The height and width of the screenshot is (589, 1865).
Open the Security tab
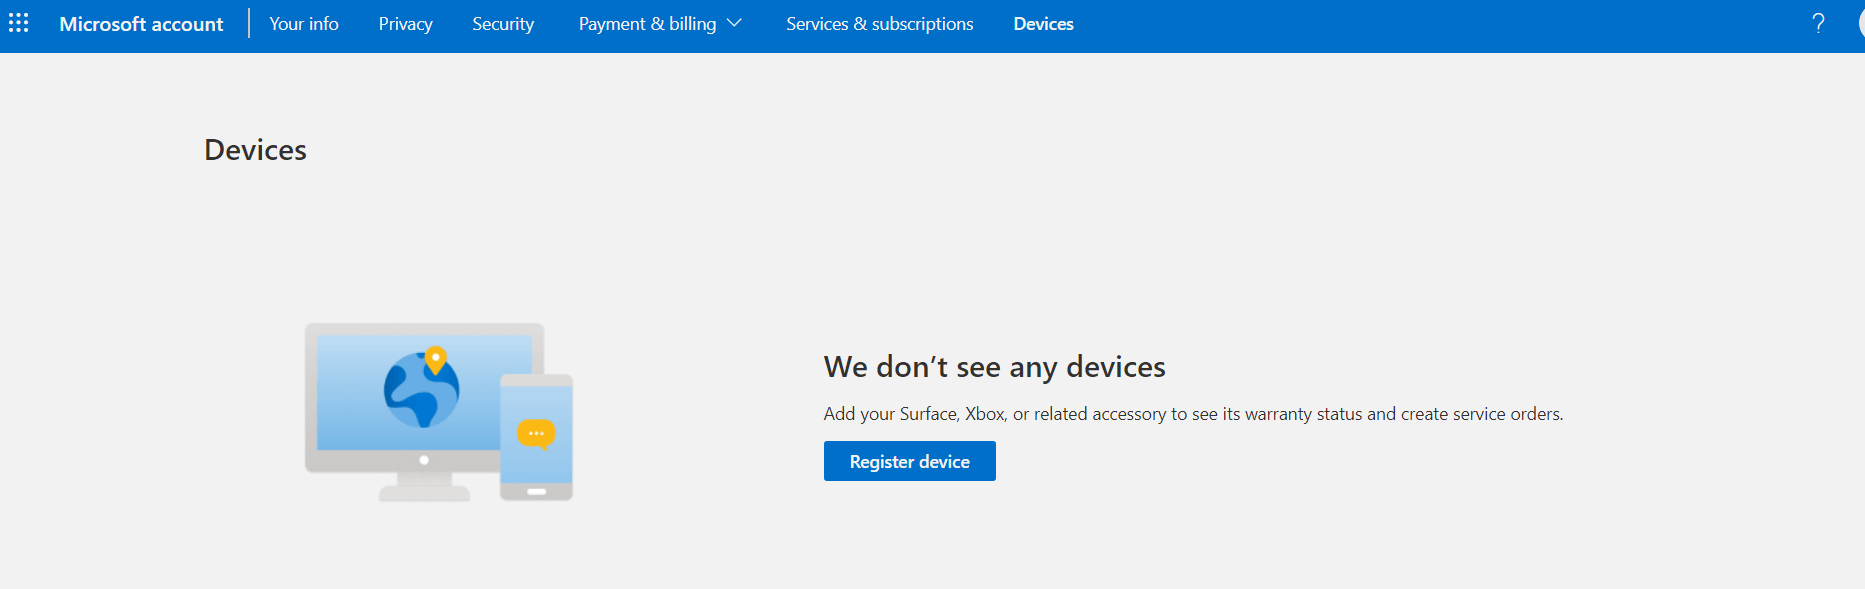pos(503,24)
